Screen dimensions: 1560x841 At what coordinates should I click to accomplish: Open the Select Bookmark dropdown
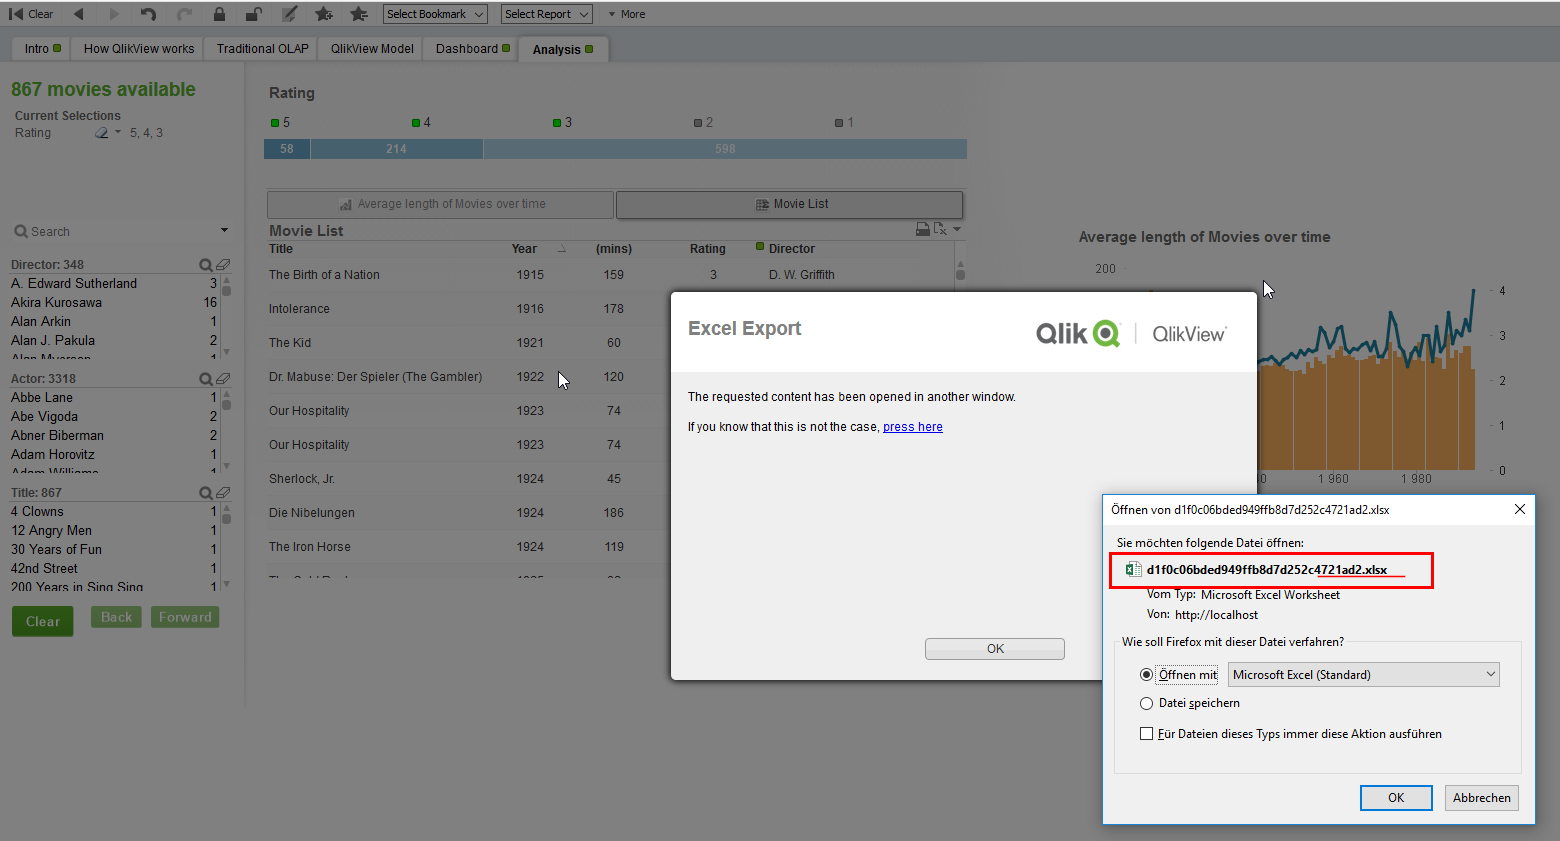click(x=435, y=14)
